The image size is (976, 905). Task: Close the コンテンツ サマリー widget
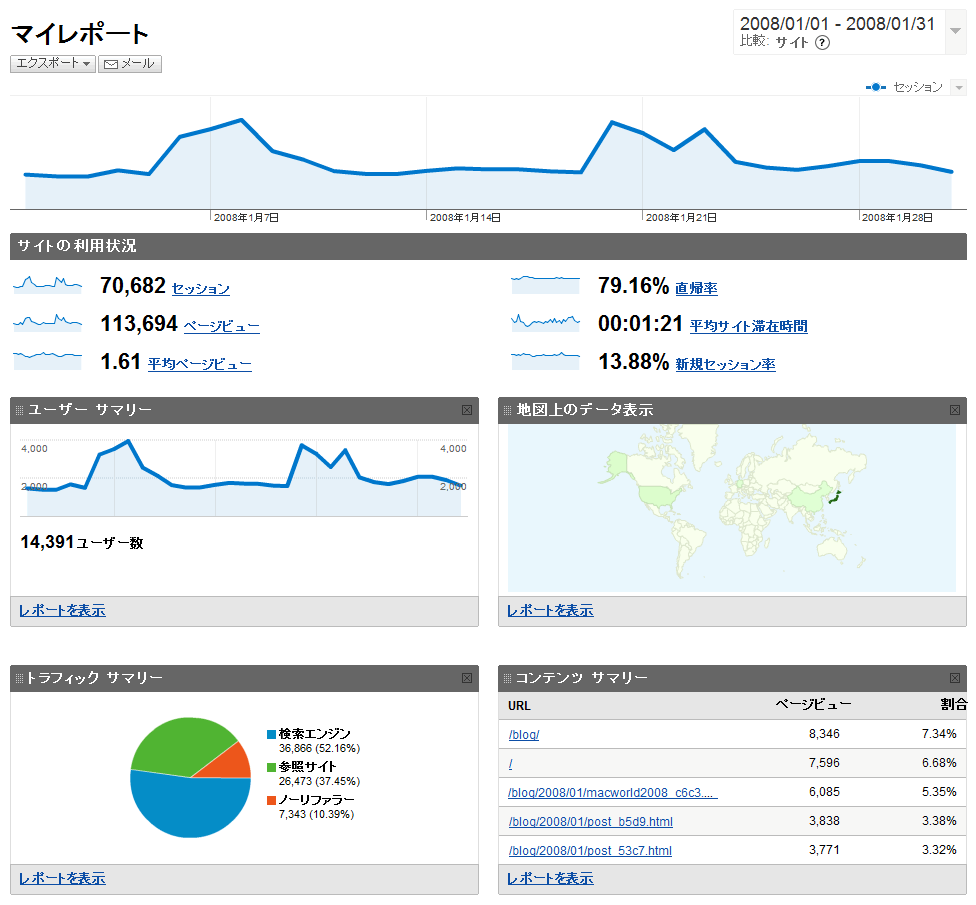tap(955, 678)
